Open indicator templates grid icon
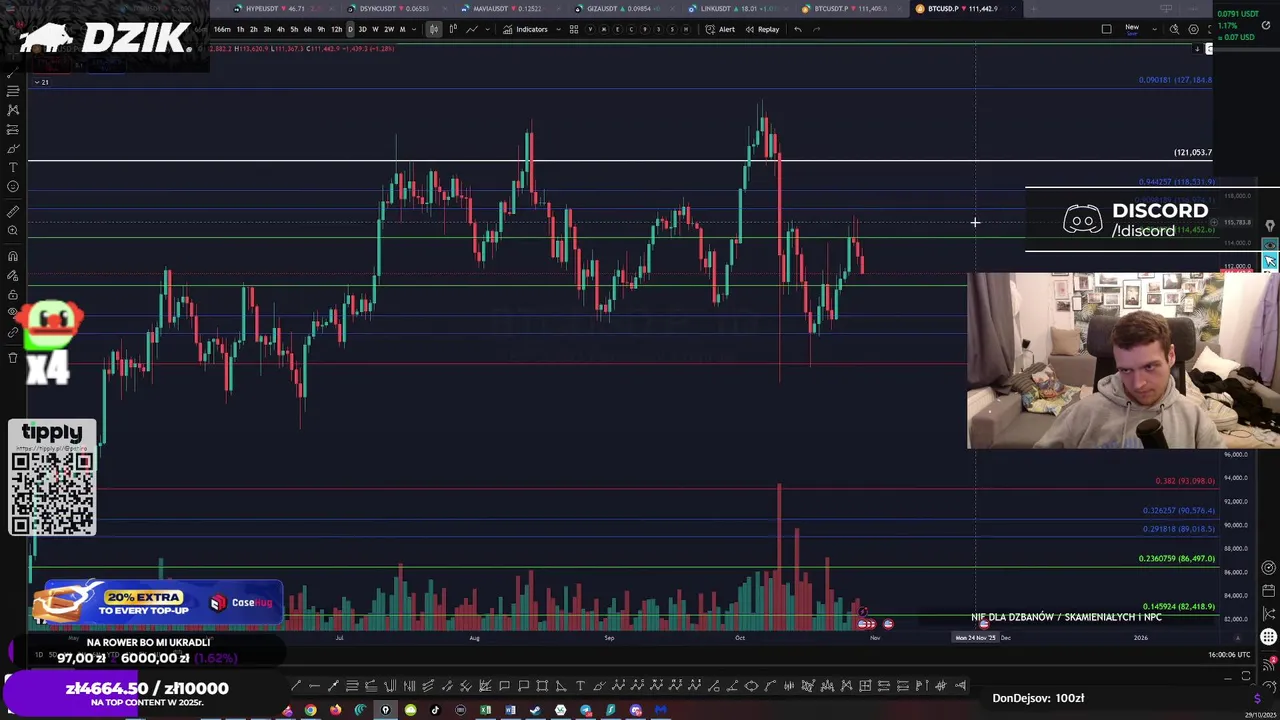Screen dimensions: 1280x720 (x=574, y=29)
